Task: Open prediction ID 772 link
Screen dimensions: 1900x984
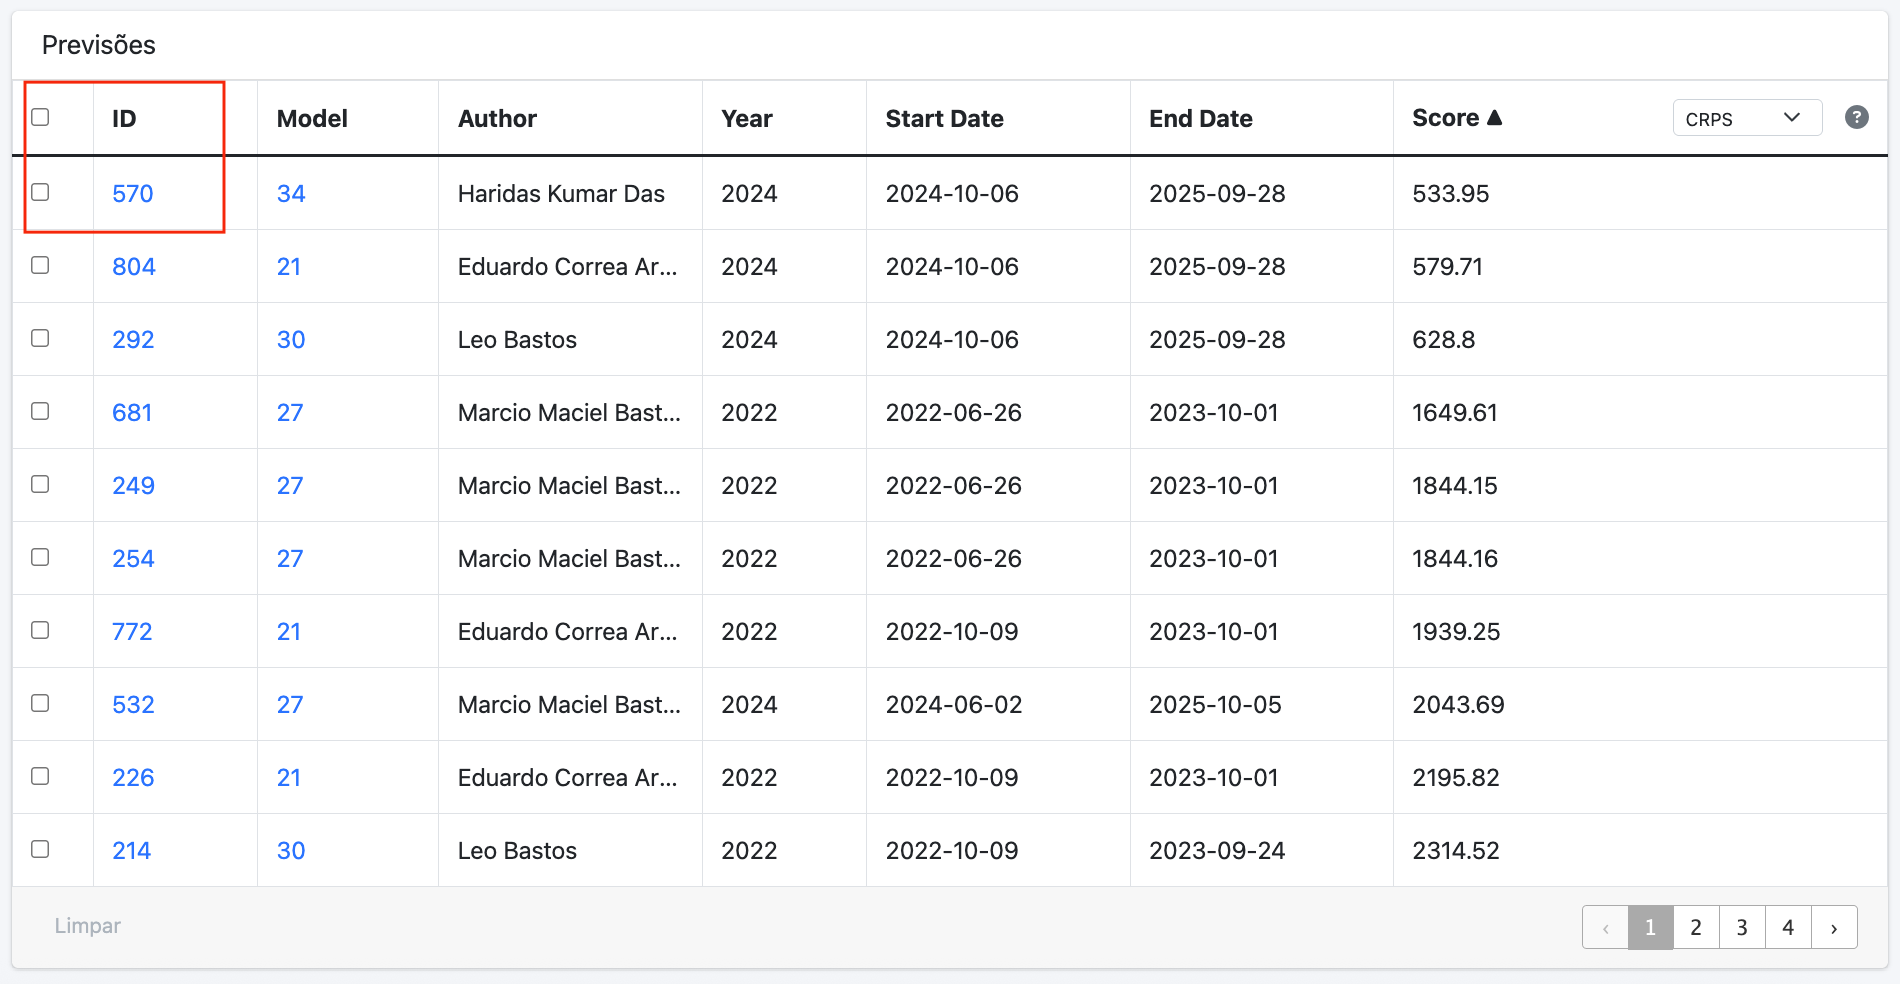Action: click(132, 632)
